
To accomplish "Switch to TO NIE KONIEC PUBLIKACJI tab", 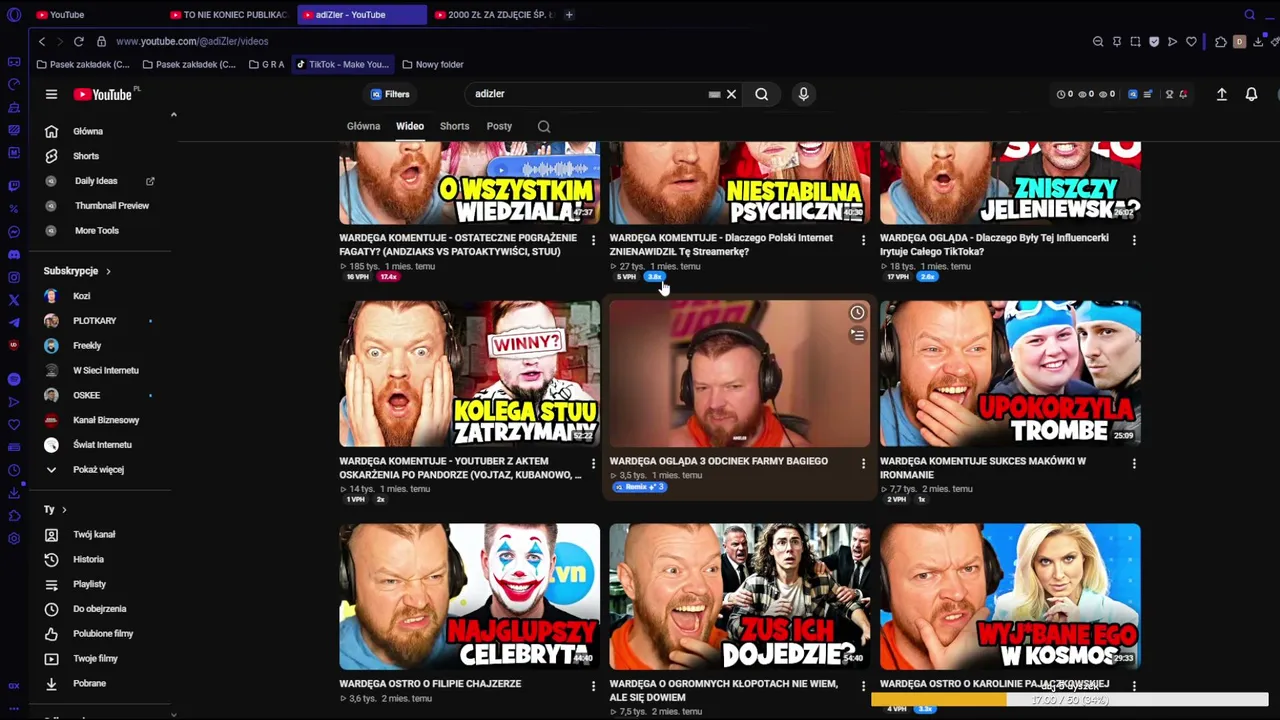I will [229, 15].
